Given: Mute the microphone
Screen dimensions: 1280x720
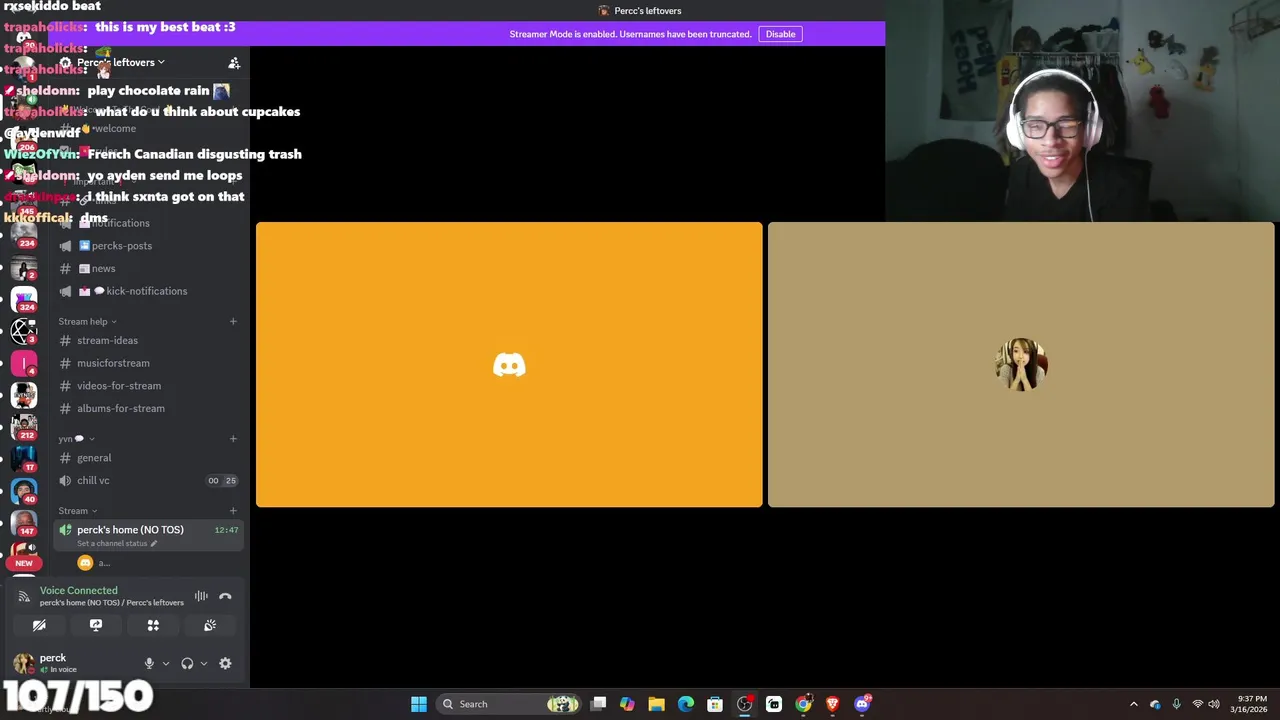Looking at the screenshot, I should pyautogui.click(x=149, y=663).
